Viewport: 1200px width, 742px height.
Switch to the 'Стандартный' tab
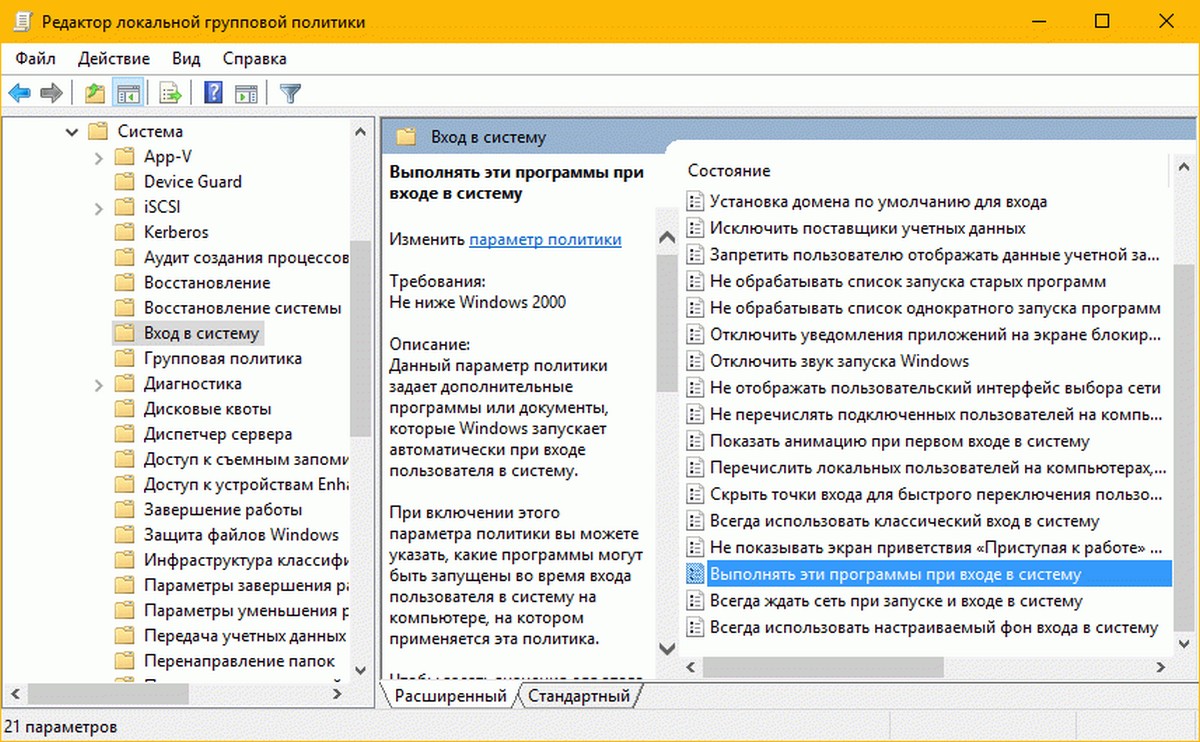[579, 696]
